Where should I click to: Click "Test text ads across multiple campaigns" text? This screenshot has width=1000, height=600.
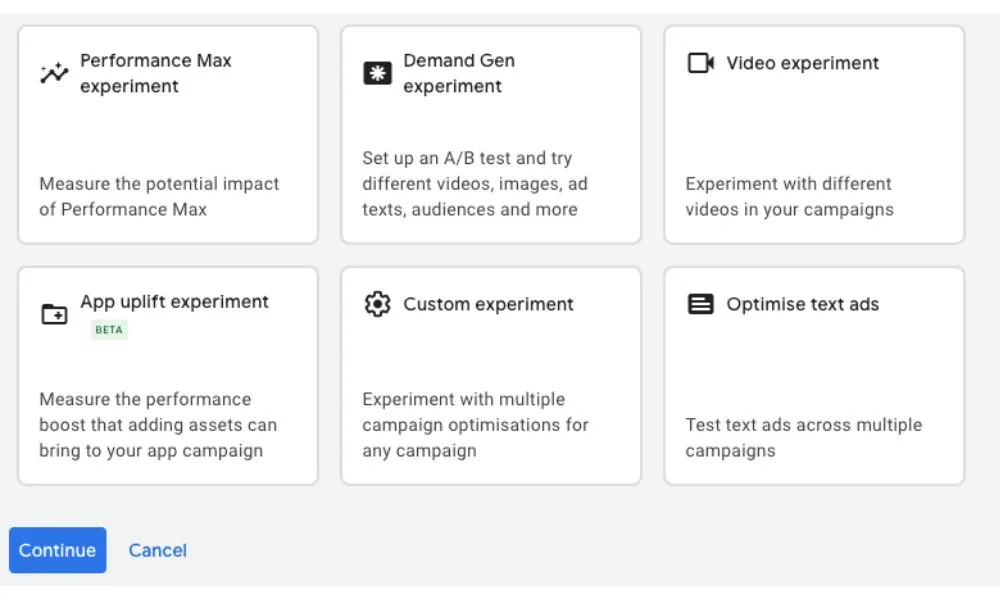(x=803, y=437)
